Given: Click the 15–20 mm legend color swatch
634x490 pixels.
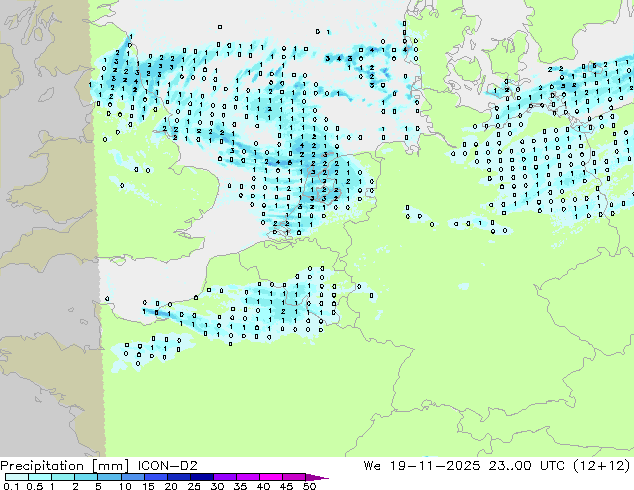Looking at the screenshot, I should pos(156,477).
